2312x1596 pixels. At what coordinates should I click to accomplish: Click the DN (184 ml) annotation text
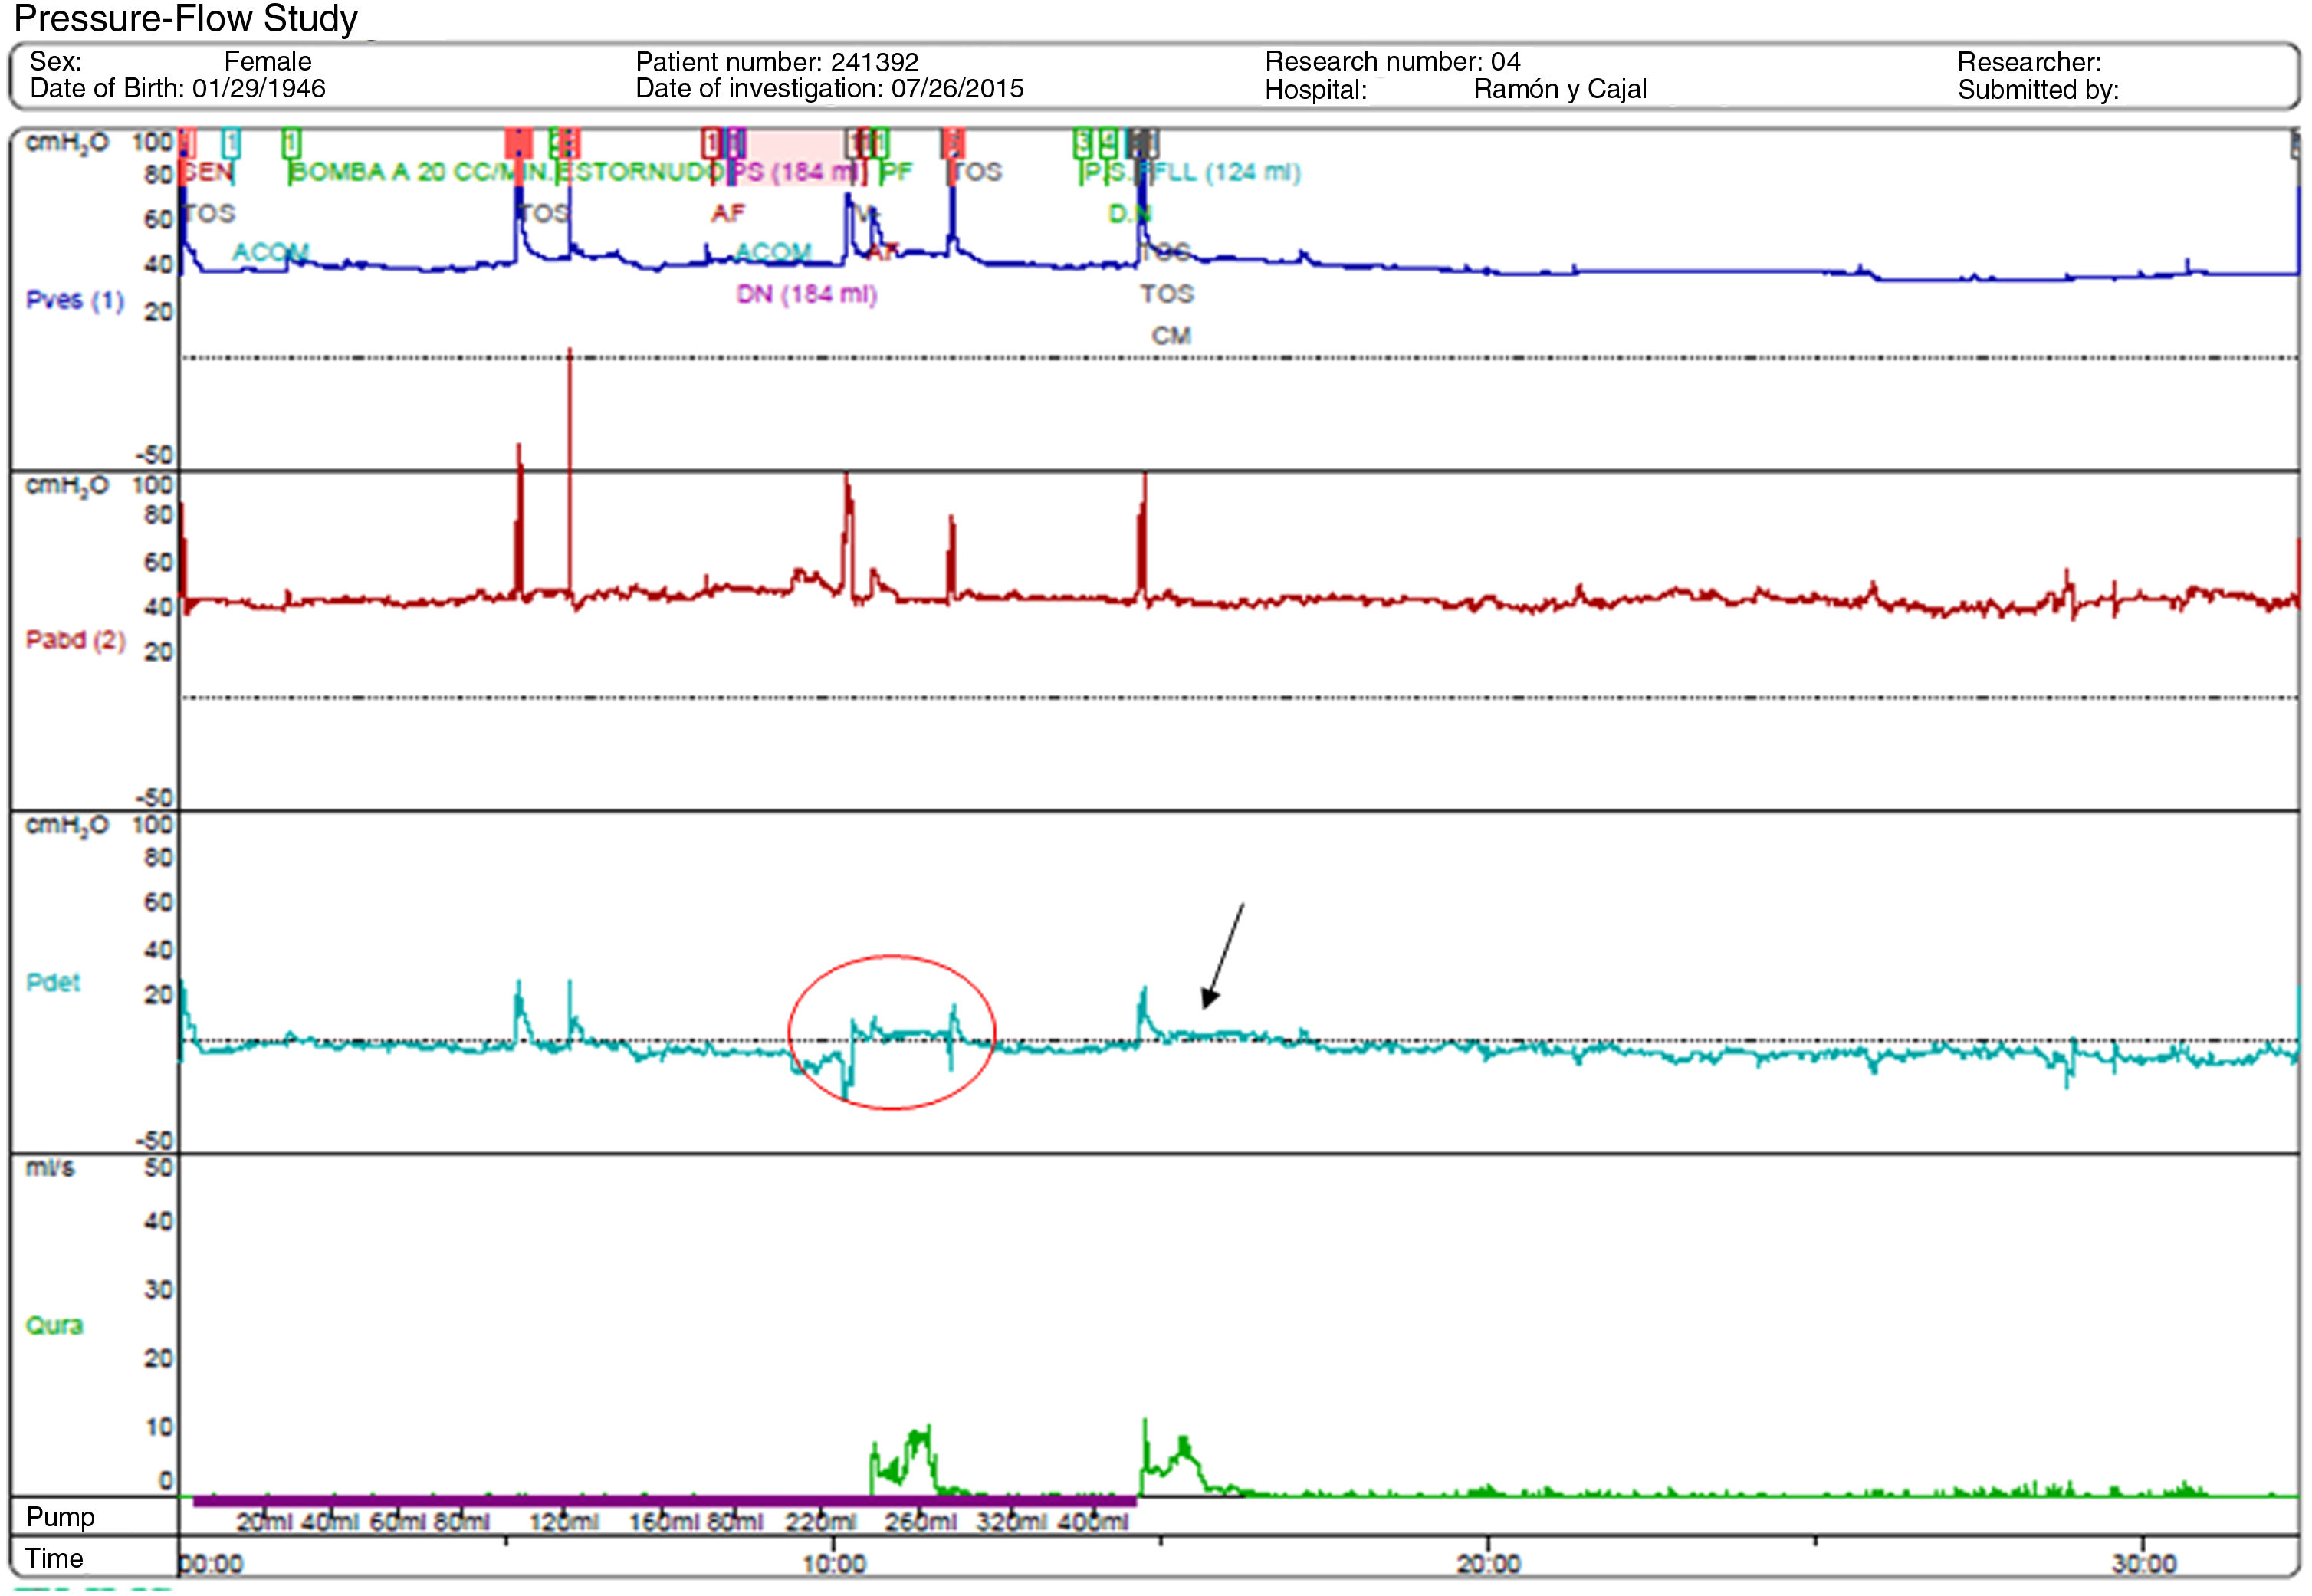coord(806,294)
